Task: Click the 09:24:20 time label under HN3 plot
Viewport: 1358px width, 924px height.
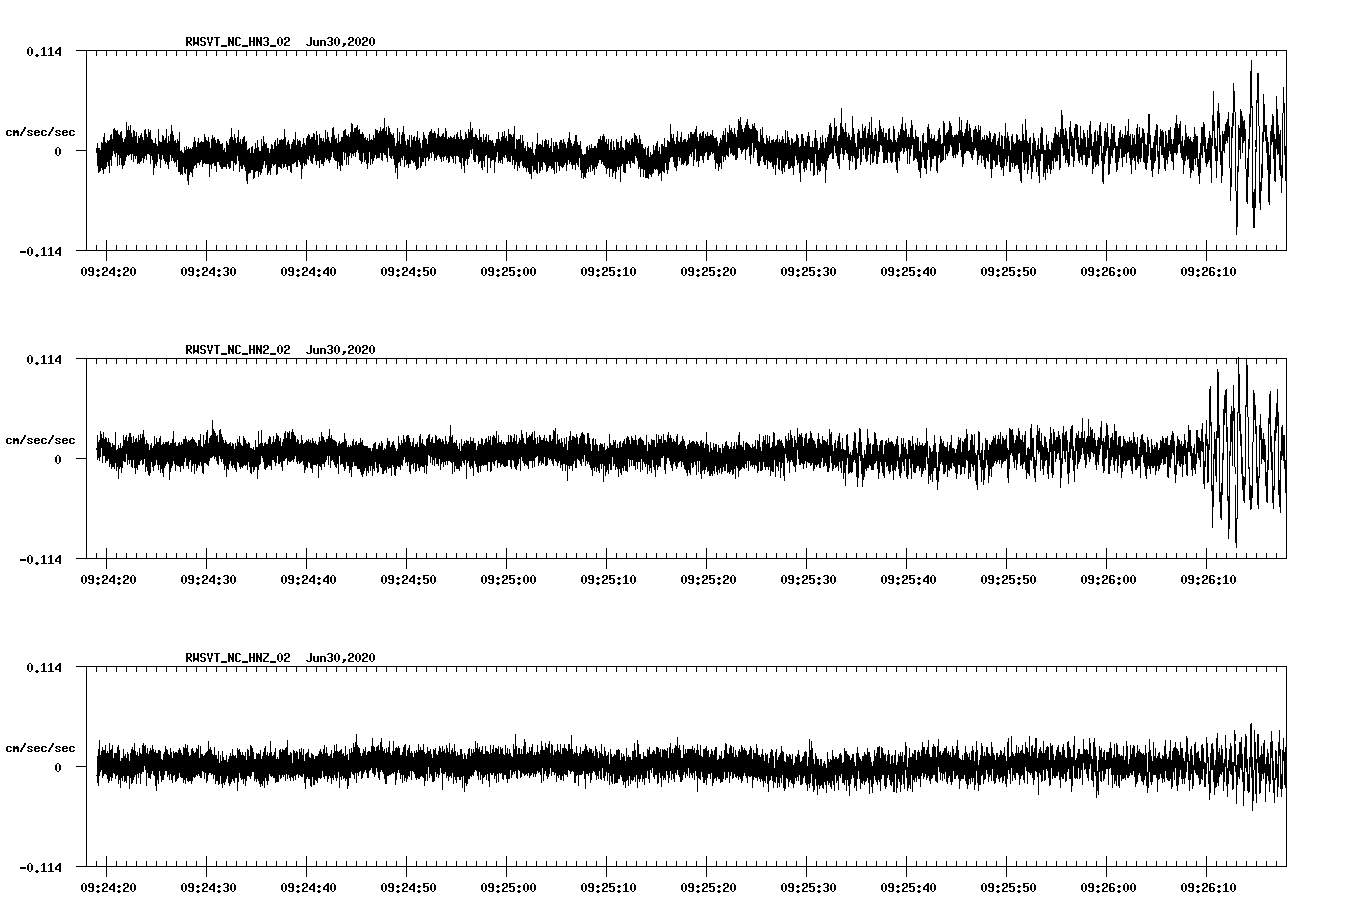Action: tap(108, 271)
